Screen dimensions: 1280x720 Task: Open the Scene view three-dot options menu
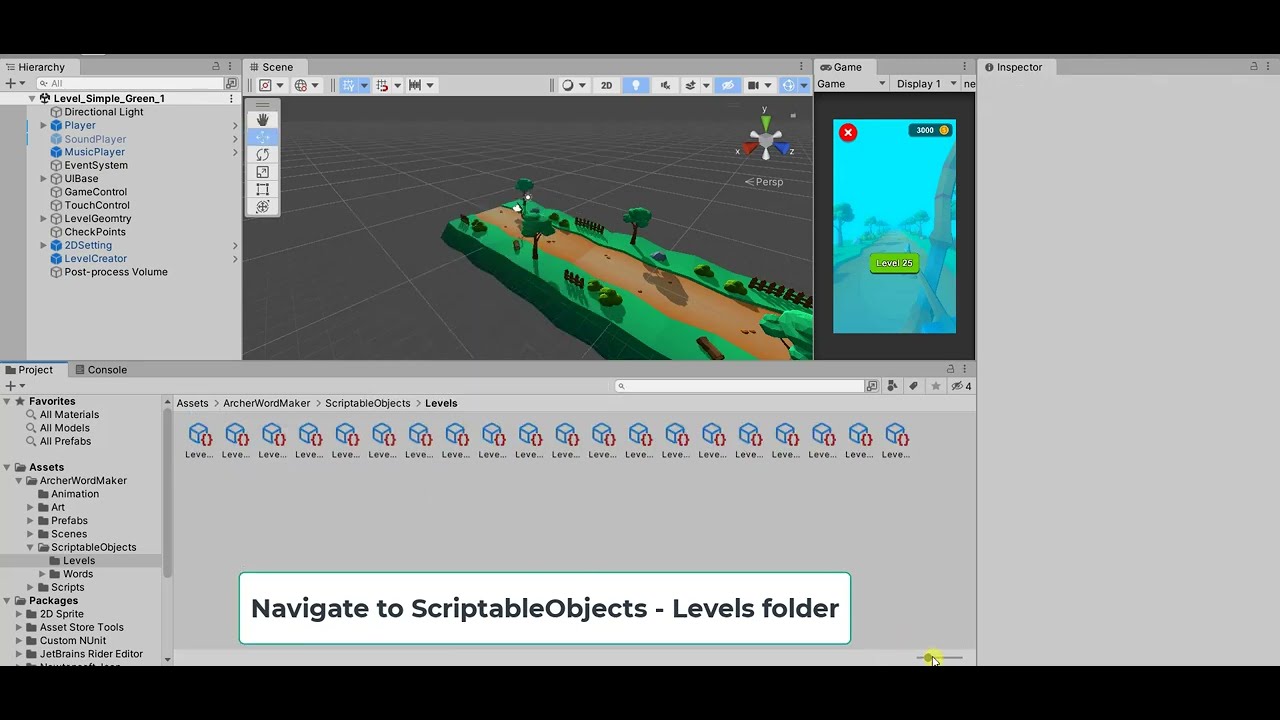tap(801, 67)
